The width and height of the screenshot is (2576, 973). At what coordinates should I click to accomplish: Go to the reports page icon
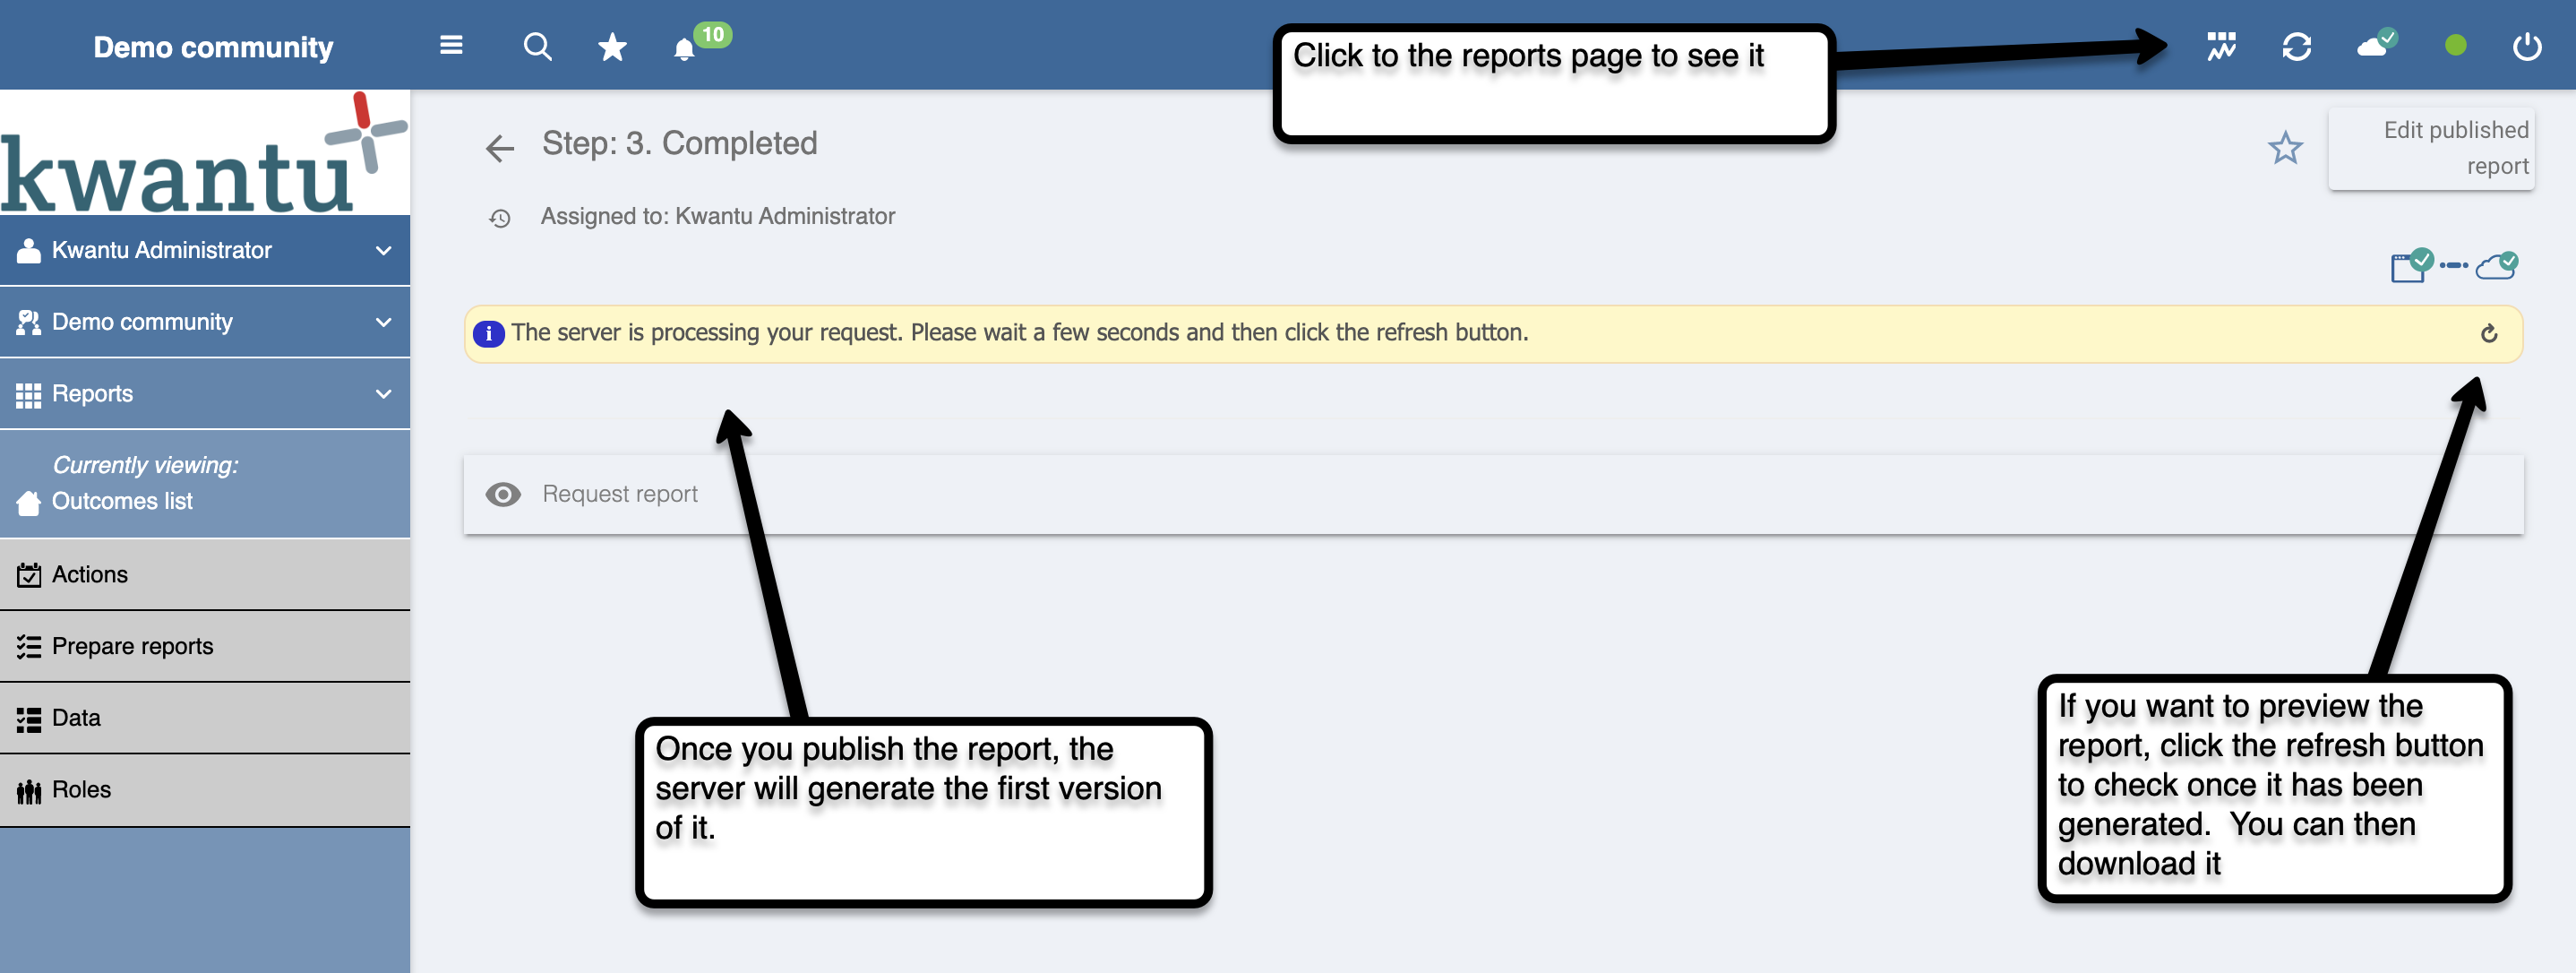(x=2221, y=46)
